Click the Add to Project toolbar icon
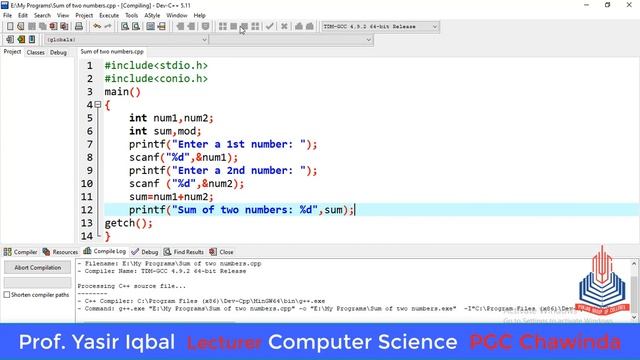The width and height of the screenshot is (640, 360). pos(162,26)
